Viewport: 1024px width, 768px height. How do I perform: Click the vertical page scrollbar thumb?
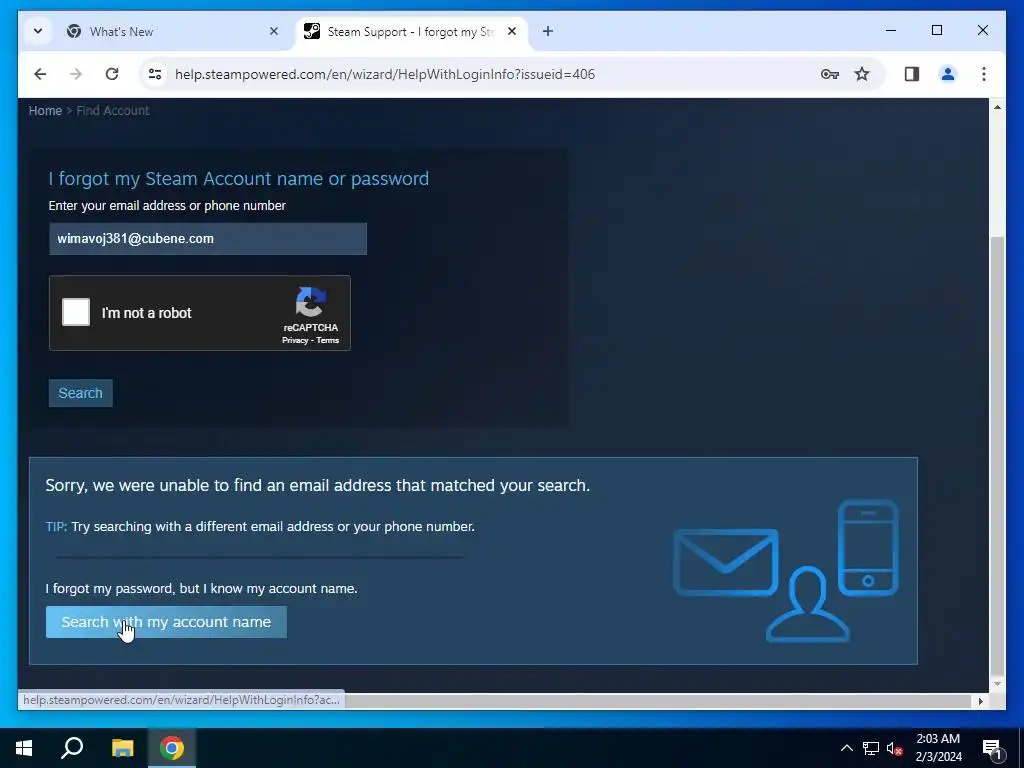[x=997, y=456]
